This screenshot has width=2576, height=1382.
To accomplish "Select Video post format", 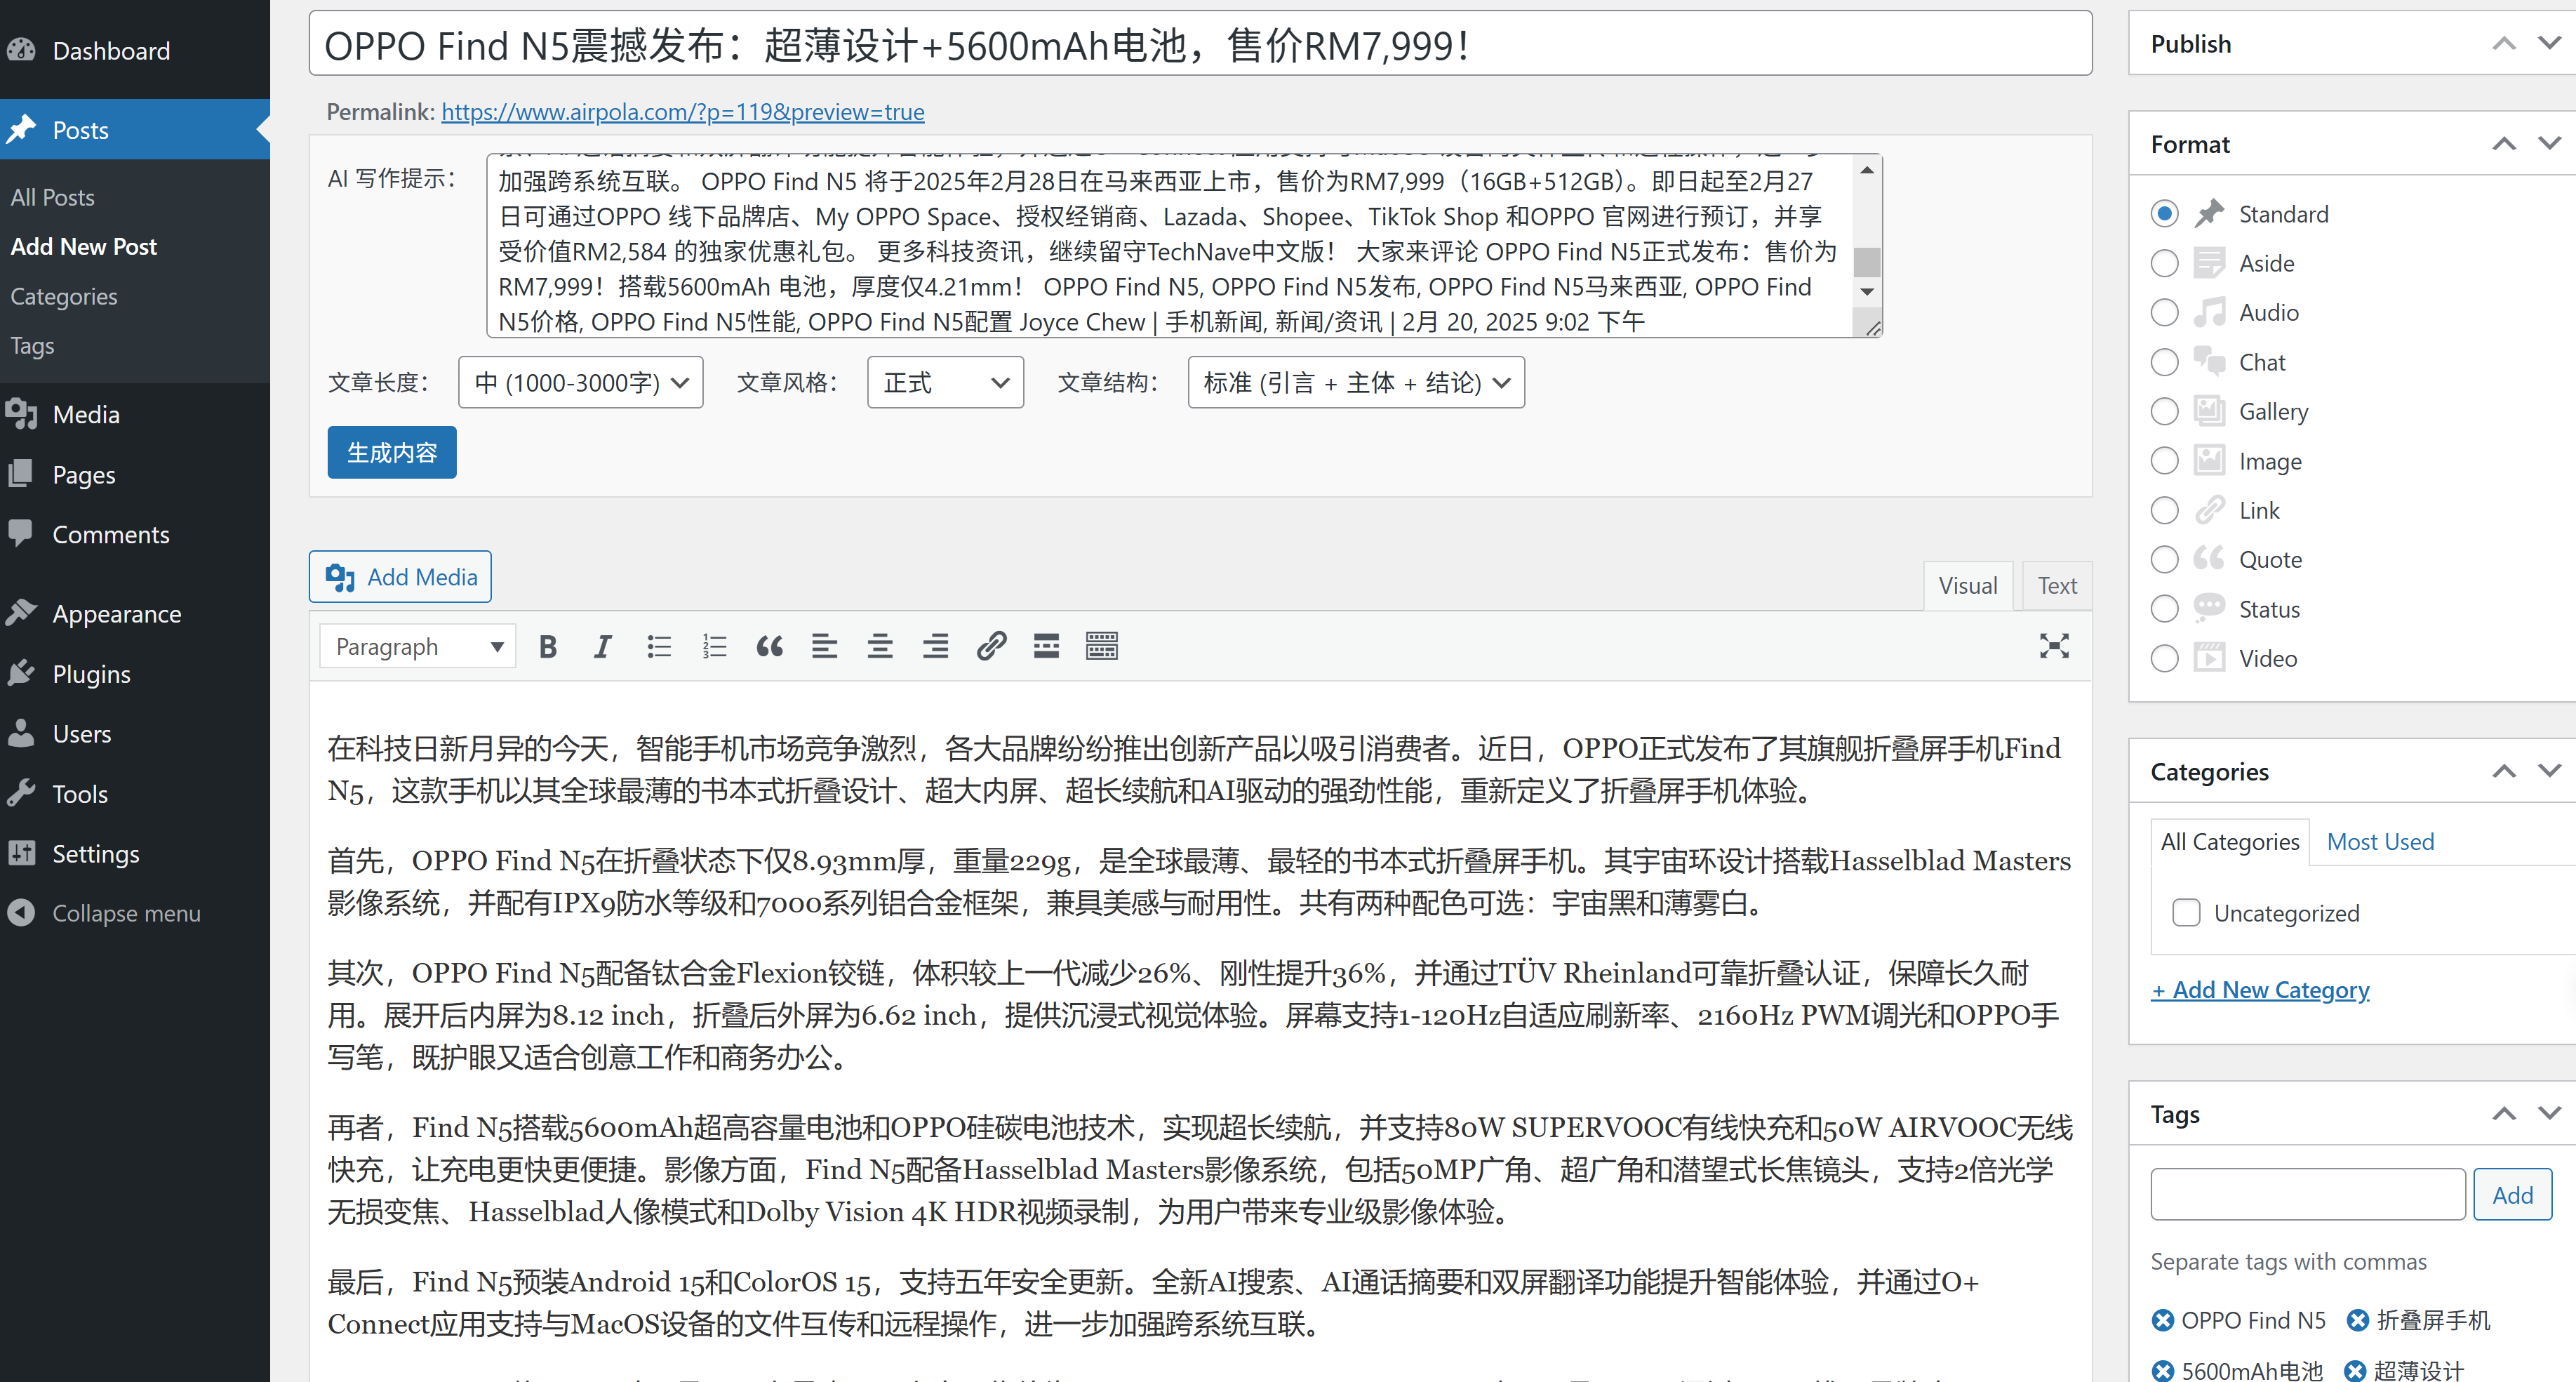I will [x=2164, y=658].
